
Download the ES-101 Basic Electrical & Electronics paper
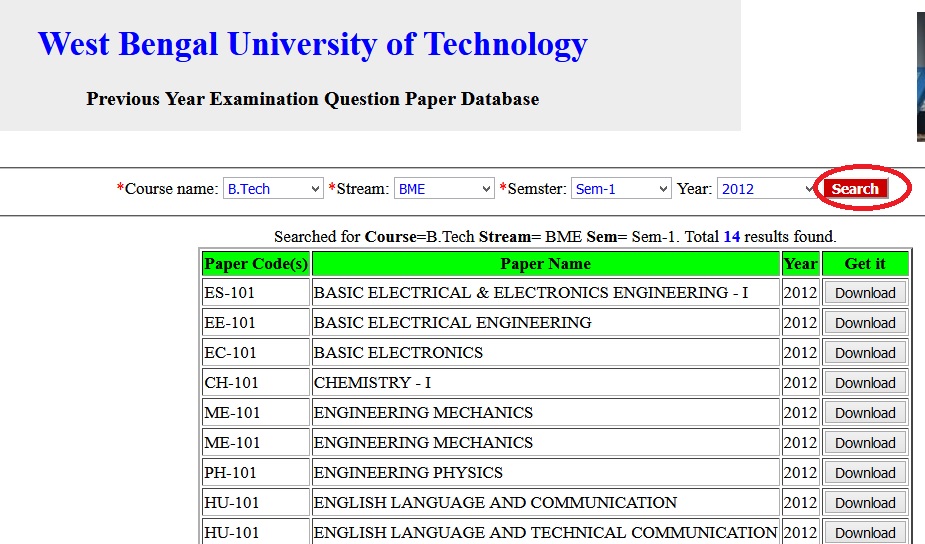865,293
